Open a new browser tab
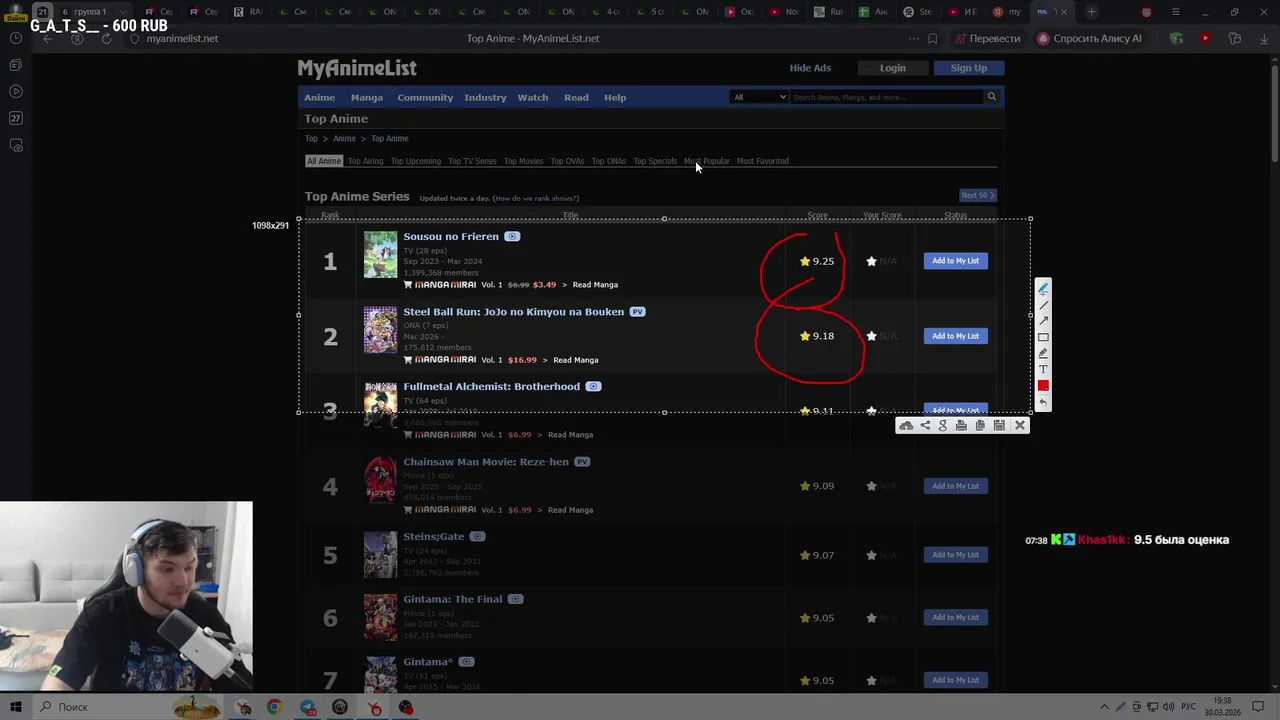The width and height of the screenshot is (1280, 720). pyautogui.click(x=1092, y=12)
